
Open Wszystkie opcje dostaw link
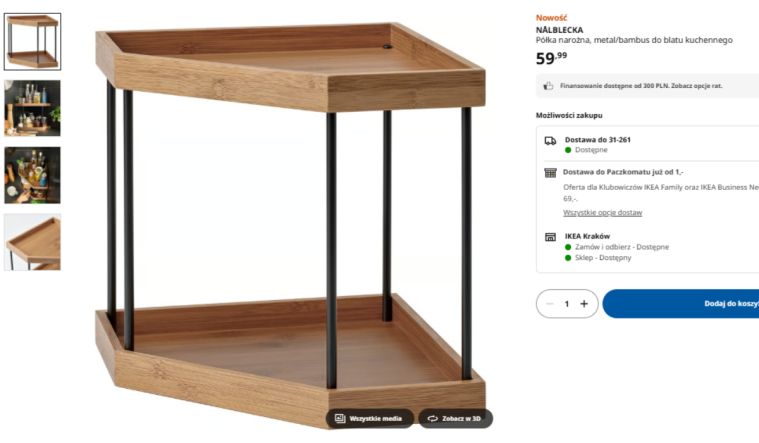point(602,213)
